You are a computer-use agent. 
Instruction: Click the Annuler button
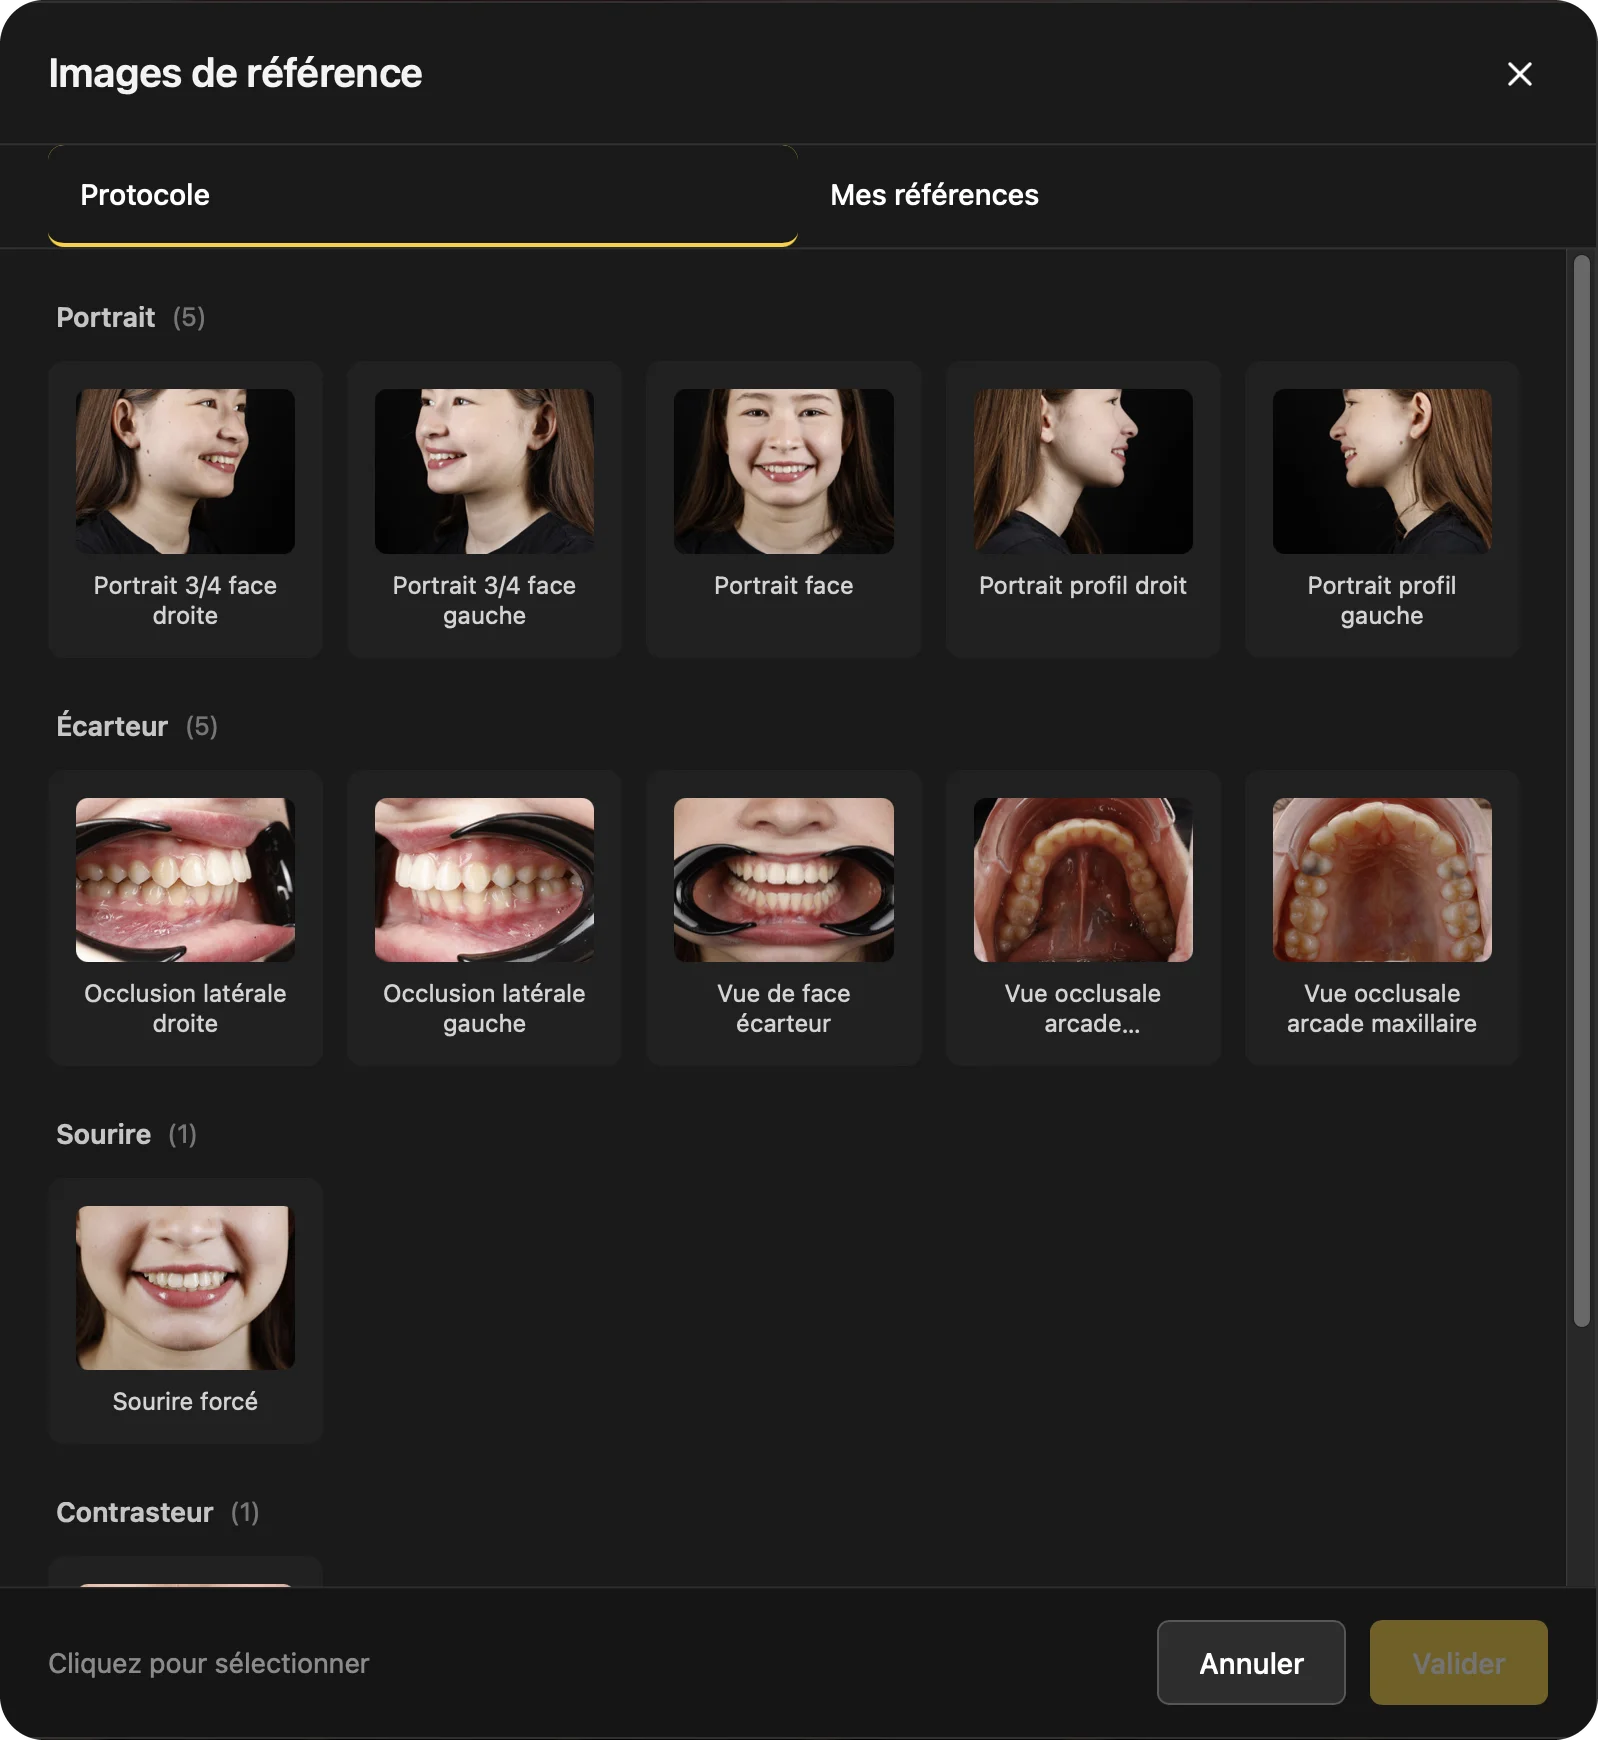(x=1251, y=1662)
